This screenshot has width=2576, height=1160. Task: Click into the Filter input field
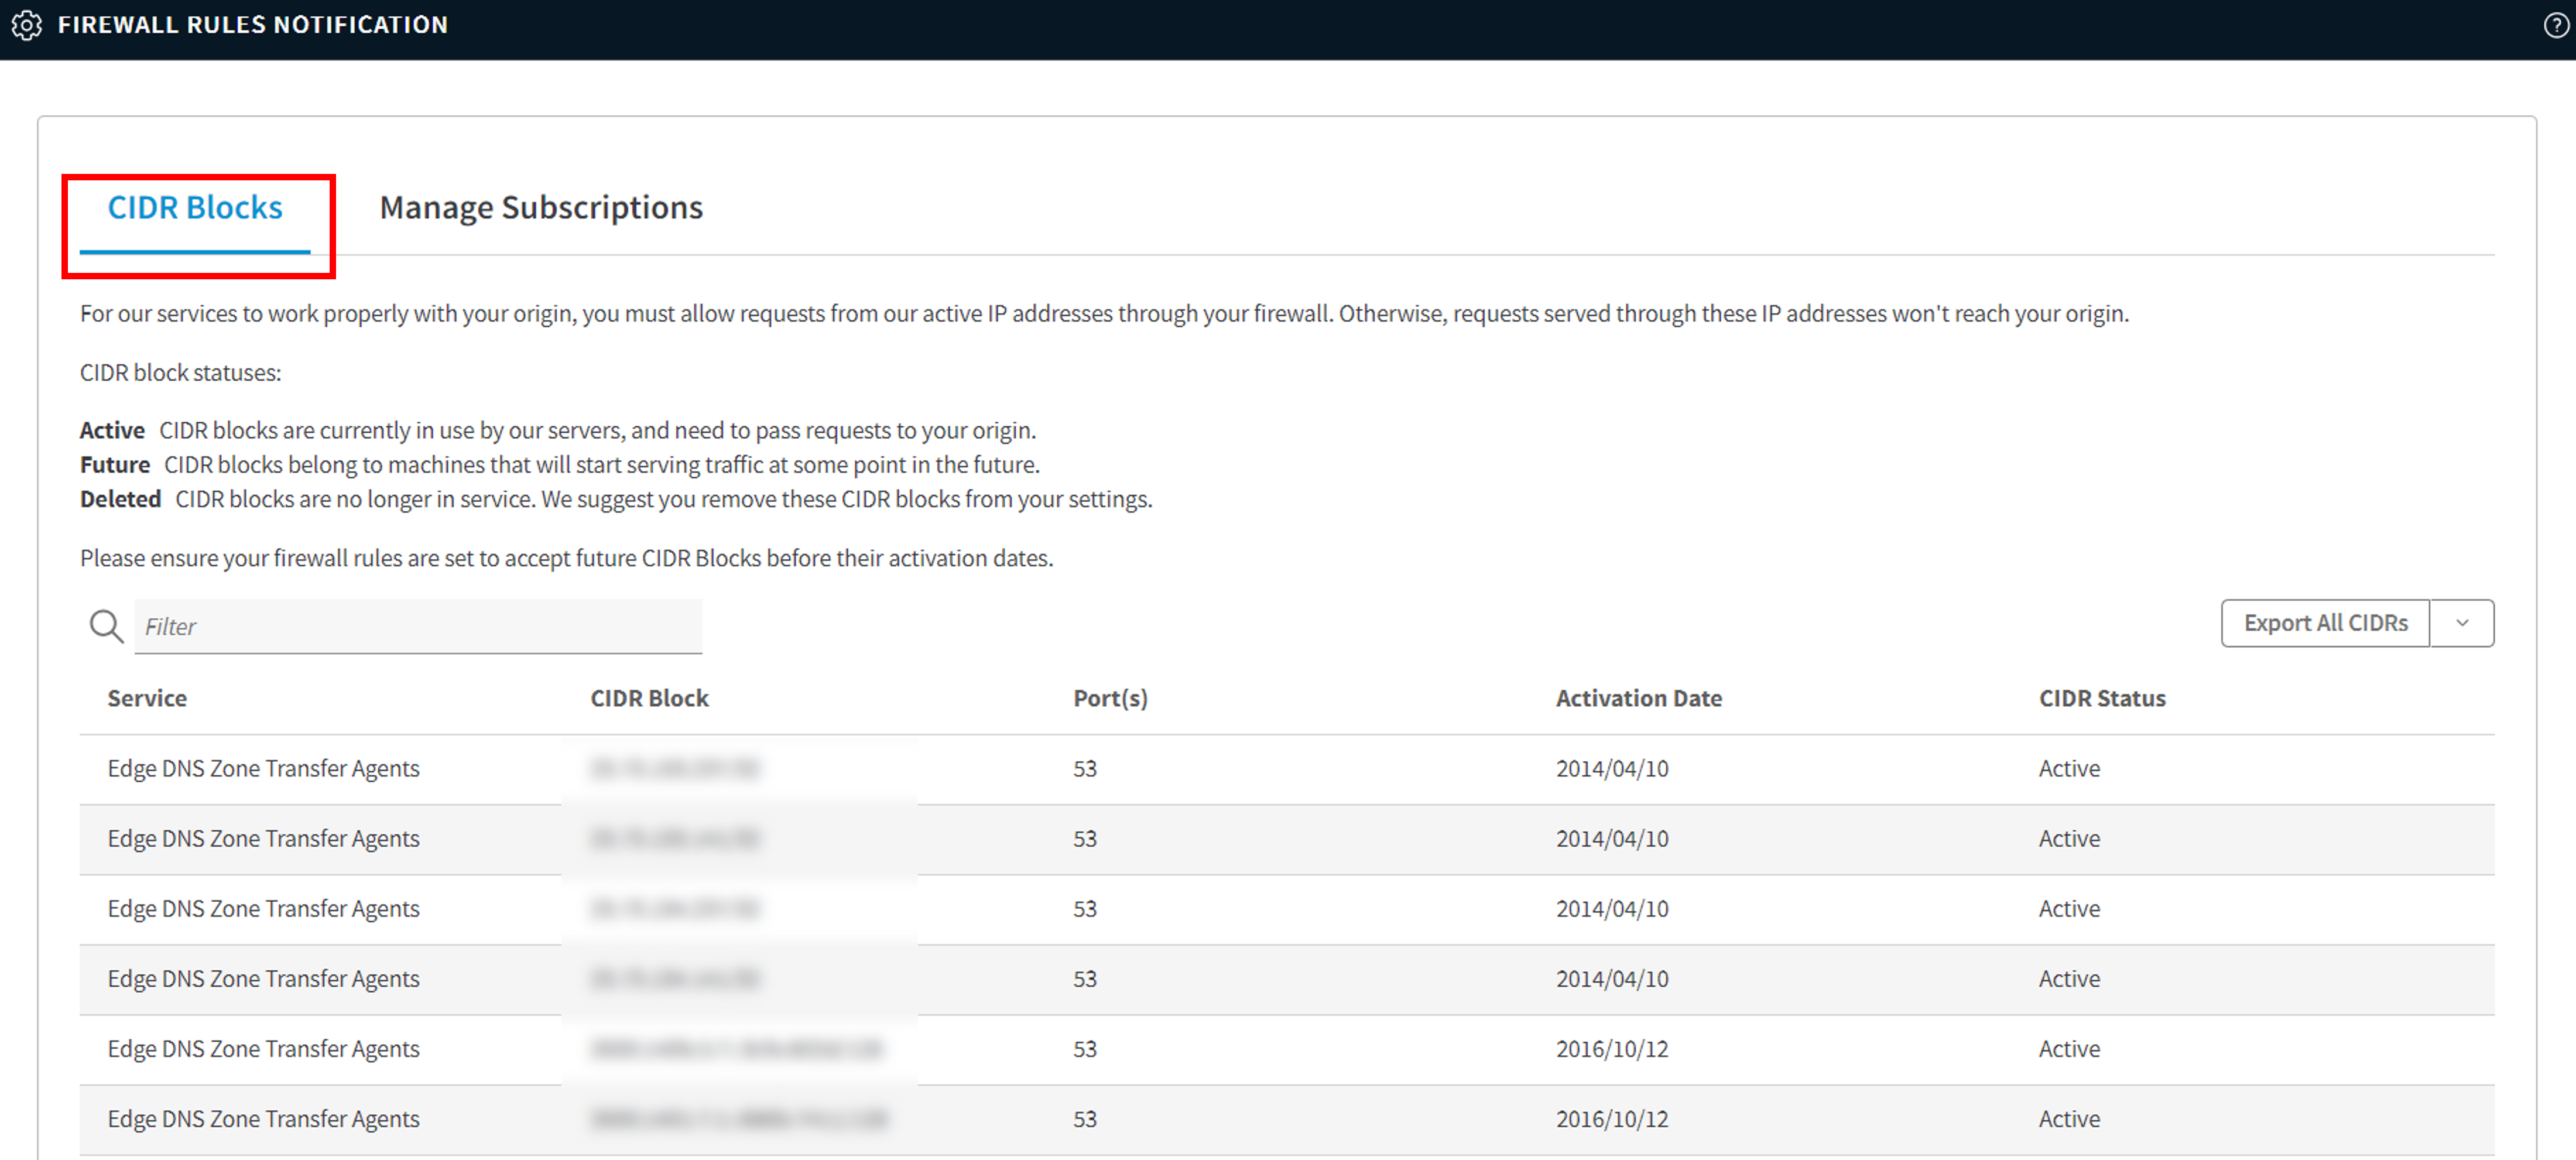(x=418, y=626)
